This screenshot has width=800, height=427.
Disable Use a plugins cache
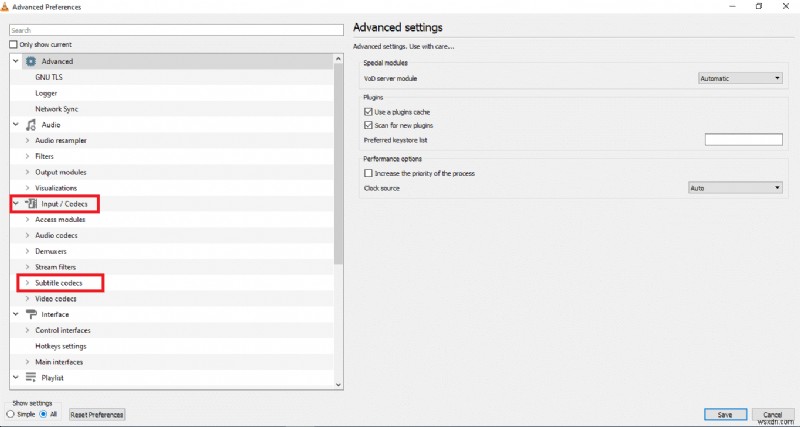[368, 112]
